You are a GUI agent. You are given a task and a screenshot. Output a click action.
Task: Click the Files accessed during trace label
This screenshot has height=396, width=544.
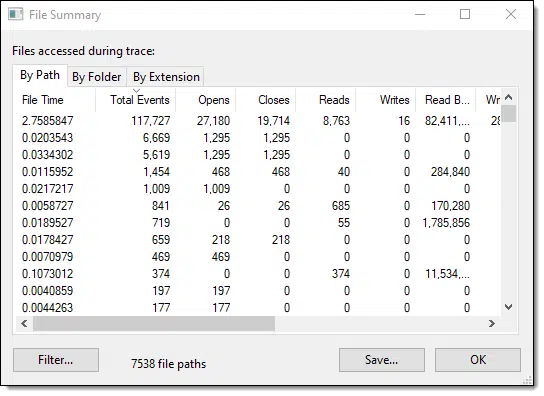(83, 51)
